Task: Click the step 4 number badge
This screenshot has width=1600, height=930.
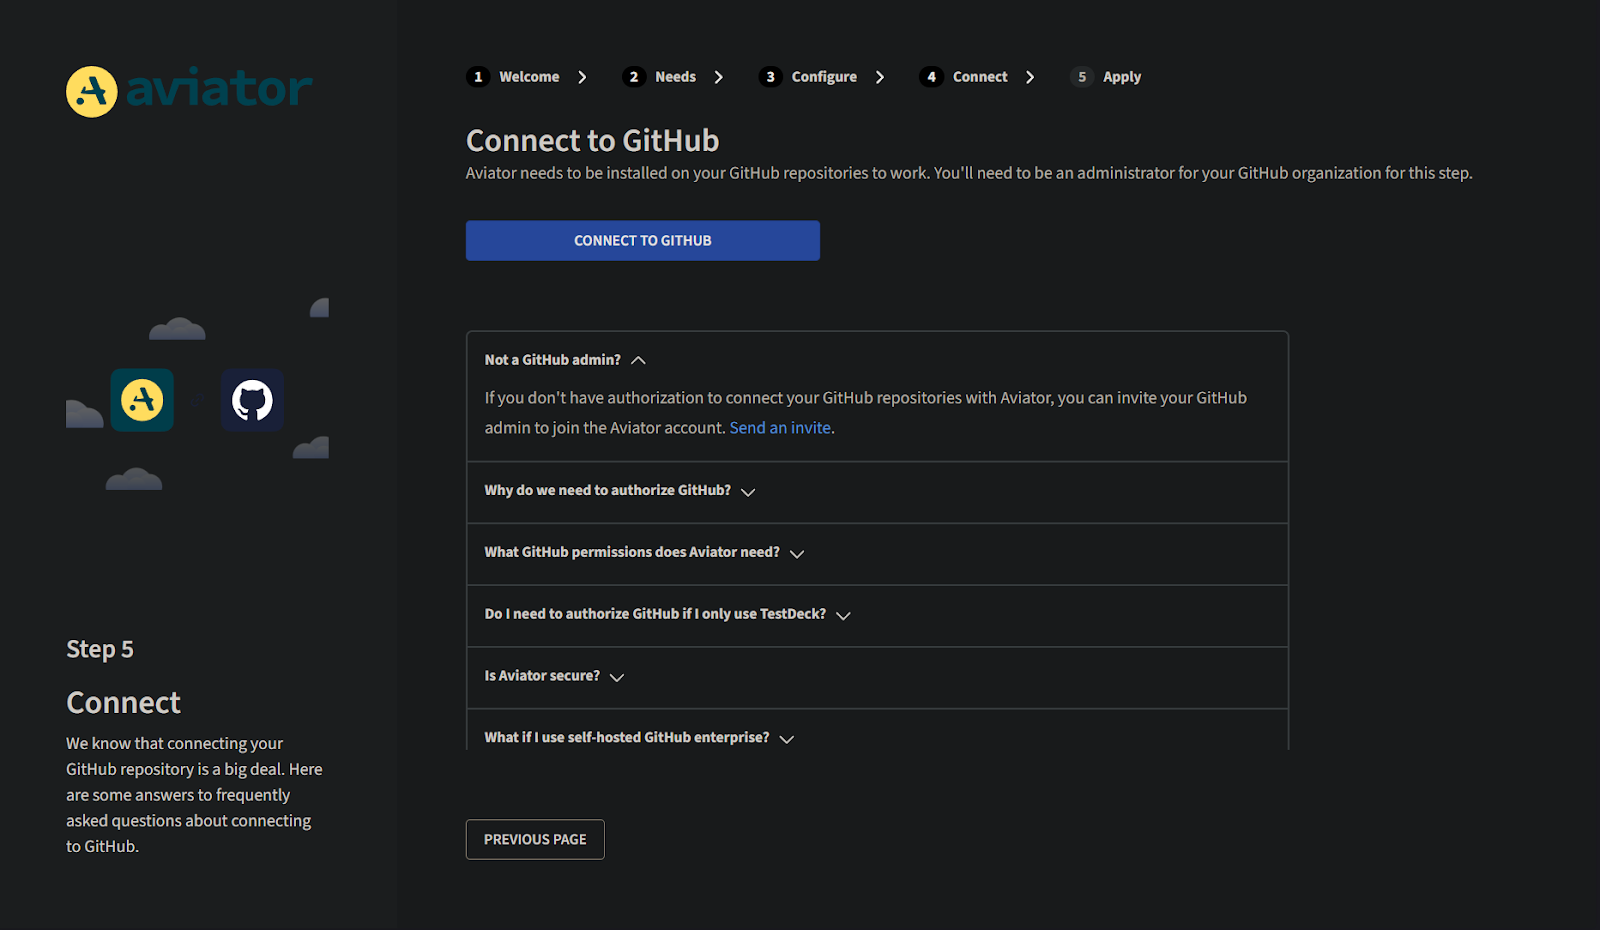Action: coord(931,77)
